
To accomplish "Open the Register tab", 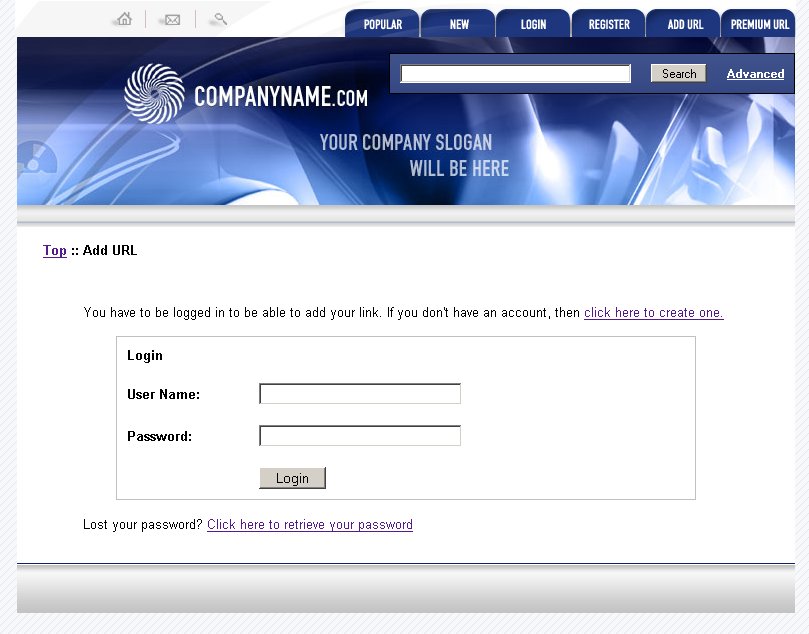I will [609, 24].
